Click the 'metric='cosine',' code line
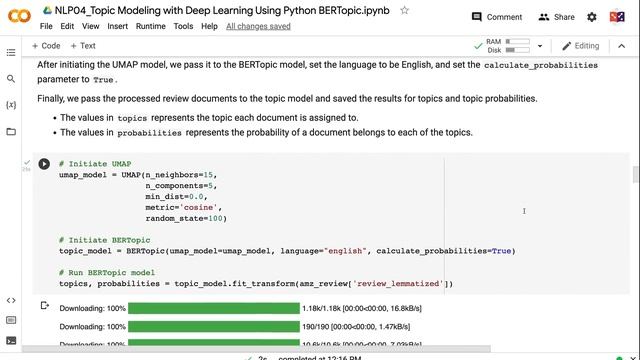 pos(184,207)
